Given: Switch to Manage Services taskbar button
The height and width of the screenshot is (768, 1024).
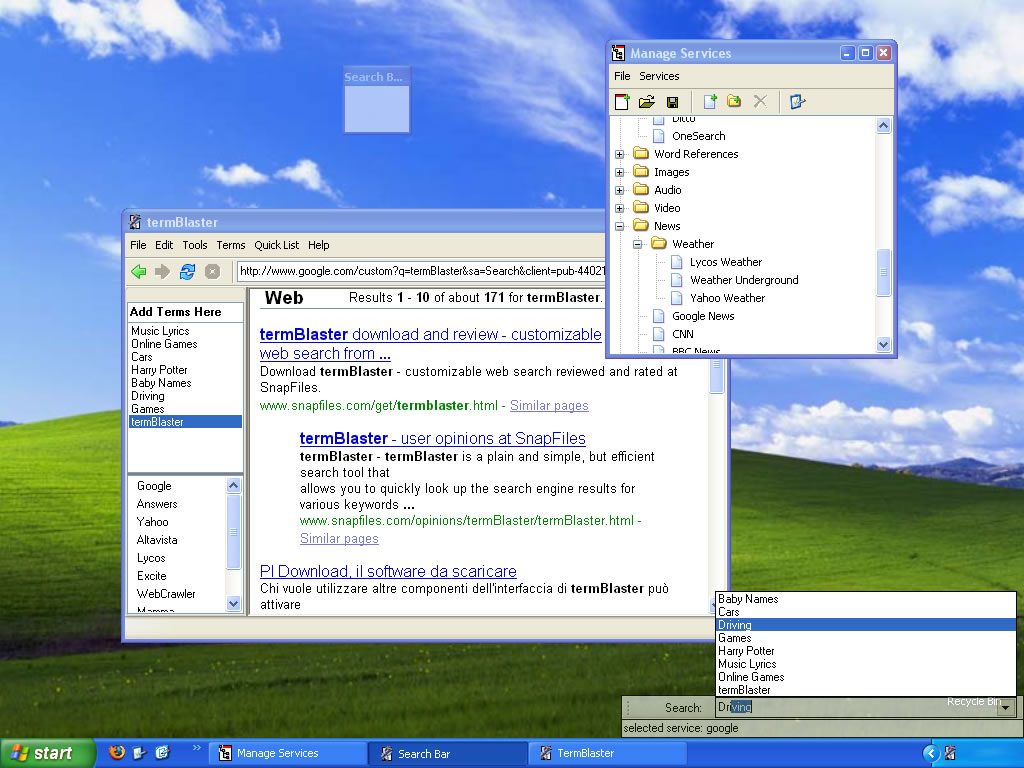Looking at the screenshot, I should point(286,754).
